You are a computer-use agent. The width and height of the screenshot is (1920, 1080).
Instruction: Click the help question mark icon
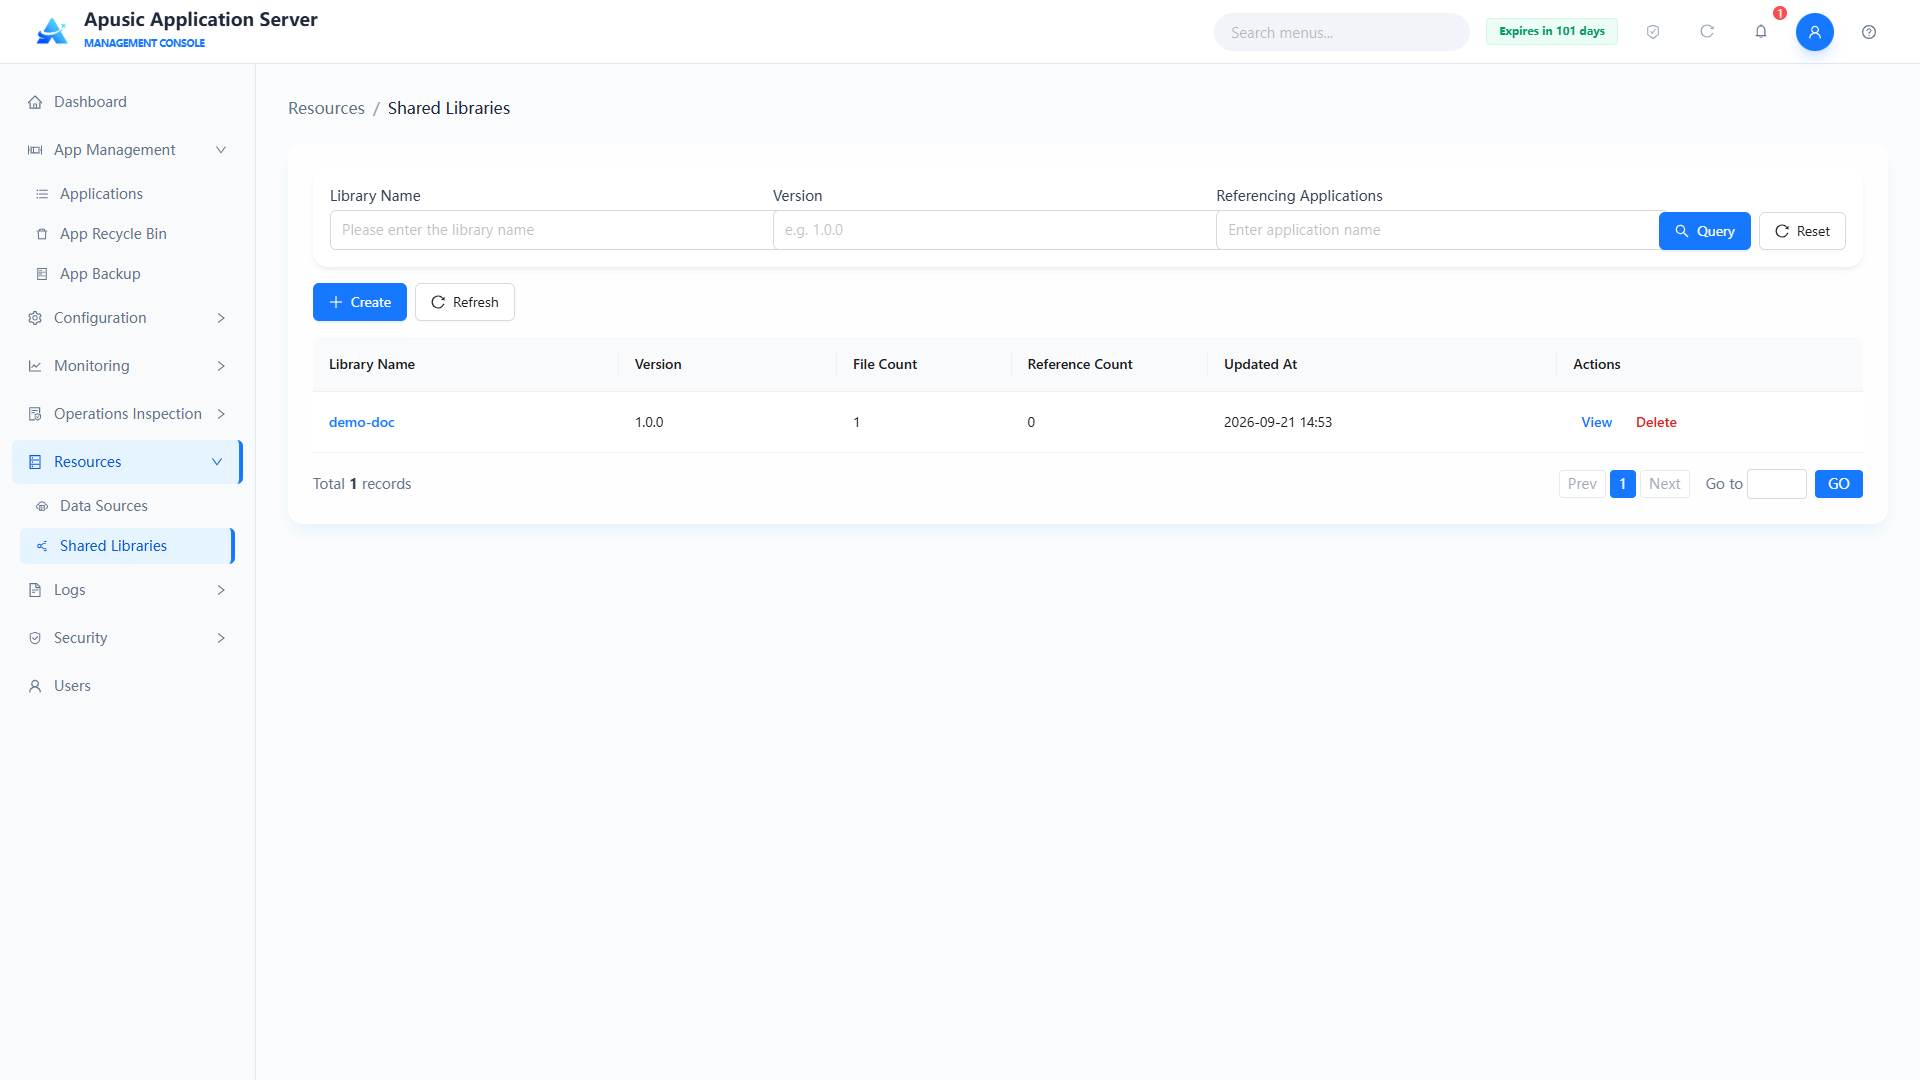click(1869, 32)
